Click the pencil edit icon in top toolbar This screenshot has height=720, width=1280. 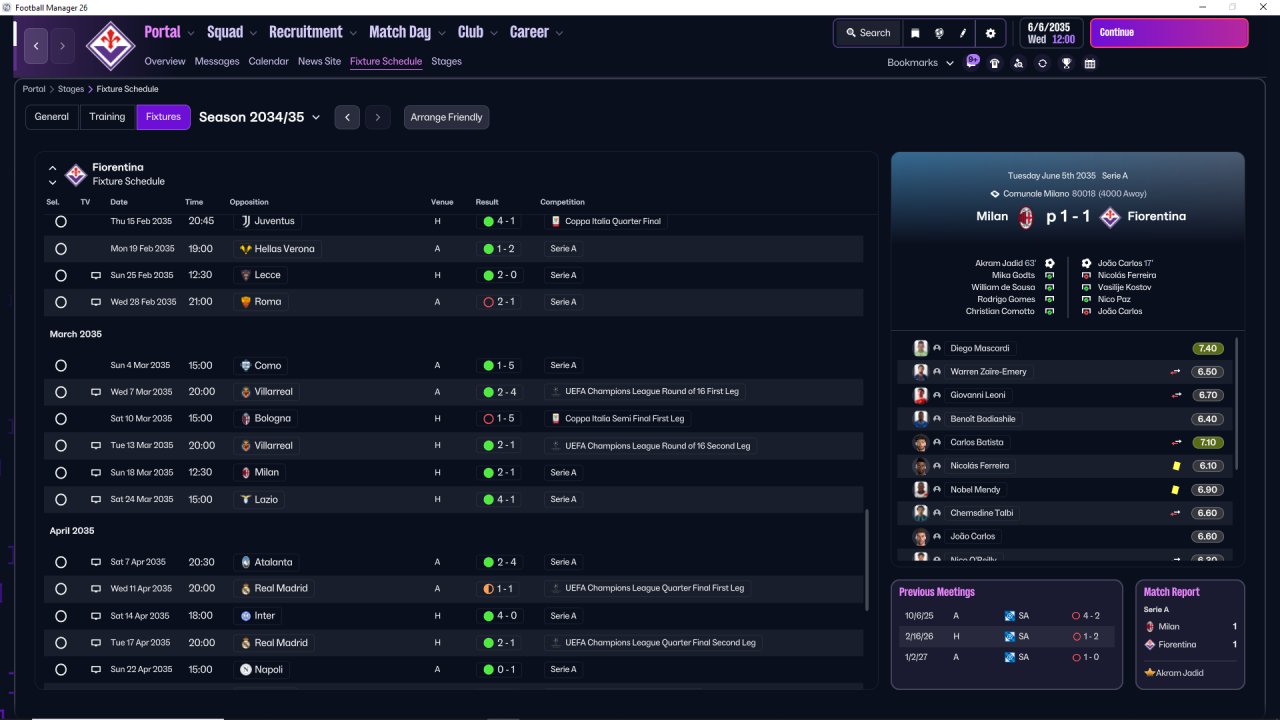coord(963,33)
